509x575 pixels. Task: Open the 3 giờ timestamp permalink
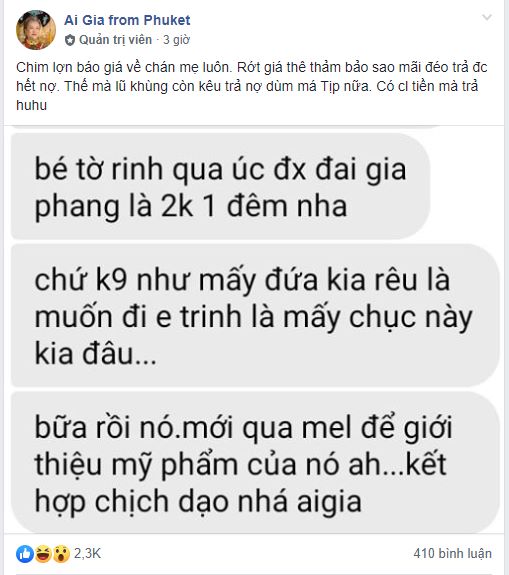pos(176,40)
